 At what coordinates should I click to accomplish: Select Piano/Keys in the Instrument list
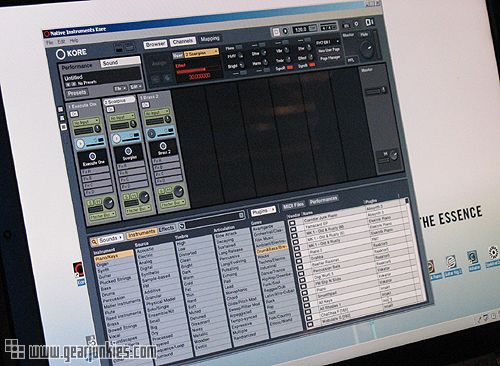(113, 256)
